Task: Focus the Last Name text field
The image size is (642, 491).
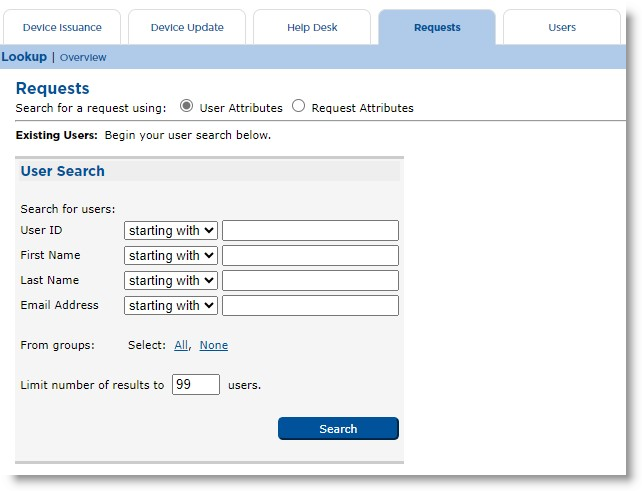Action: click(310, 281)
